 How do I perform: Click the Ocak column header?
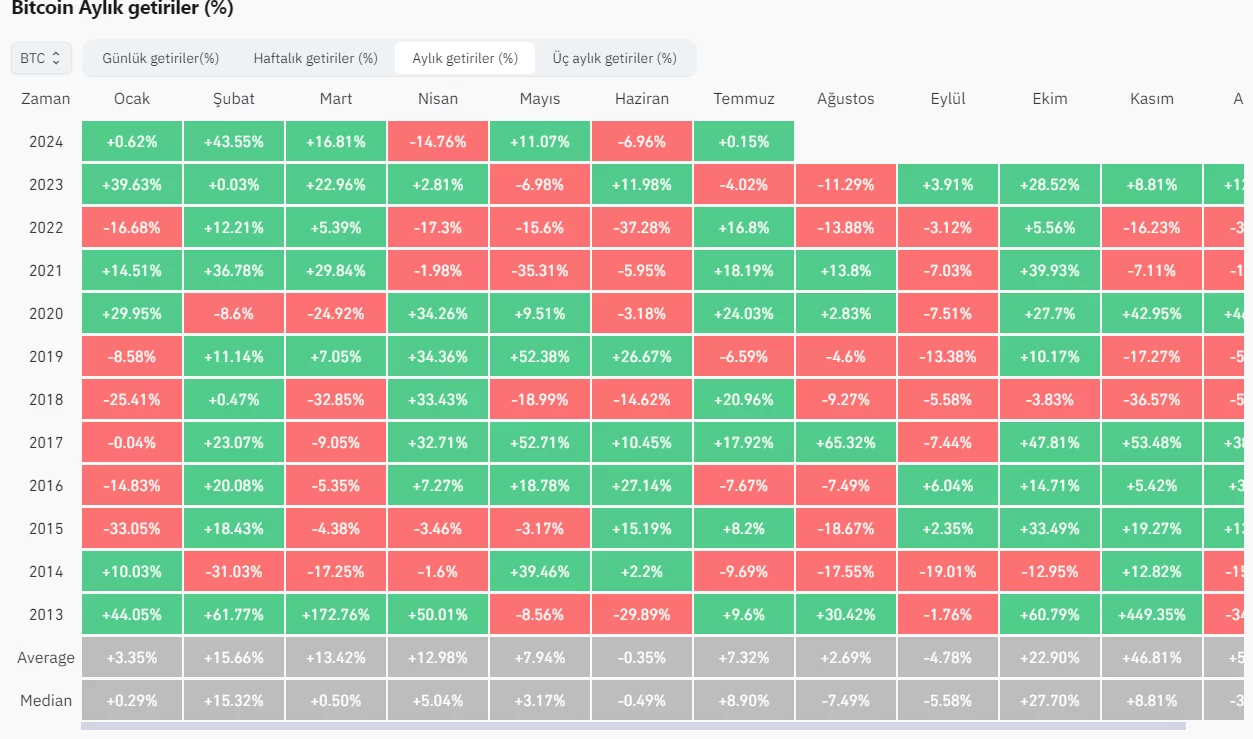132,98
